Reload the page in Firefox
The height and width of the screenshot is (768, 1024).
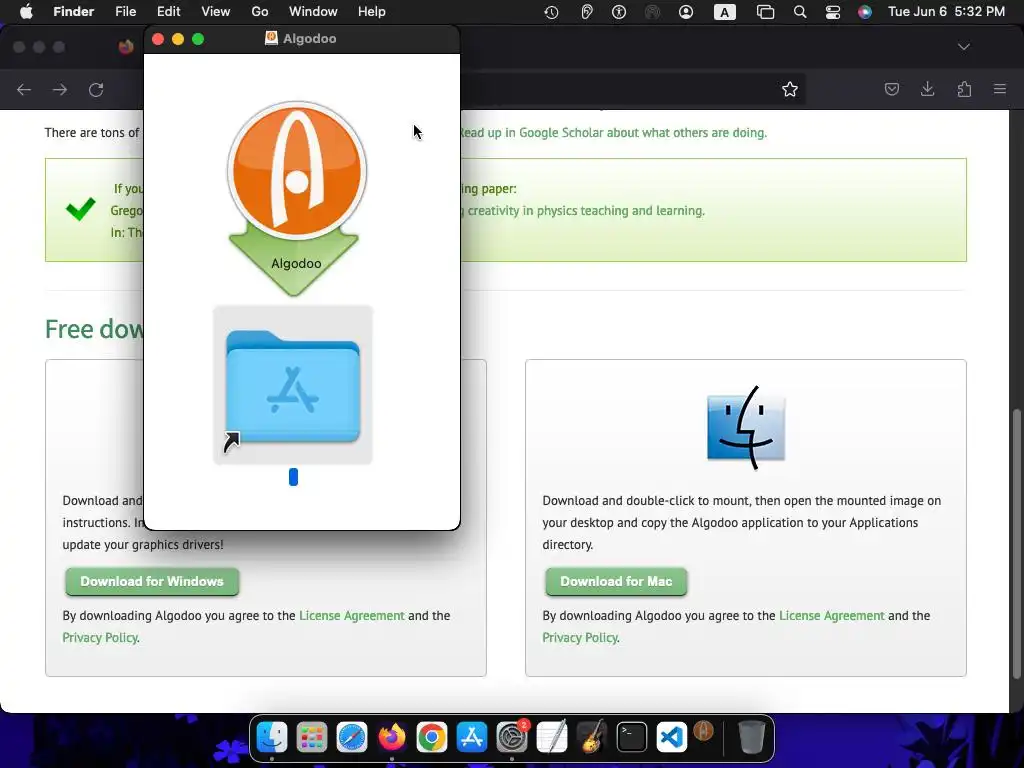click(x=96, y=89)
